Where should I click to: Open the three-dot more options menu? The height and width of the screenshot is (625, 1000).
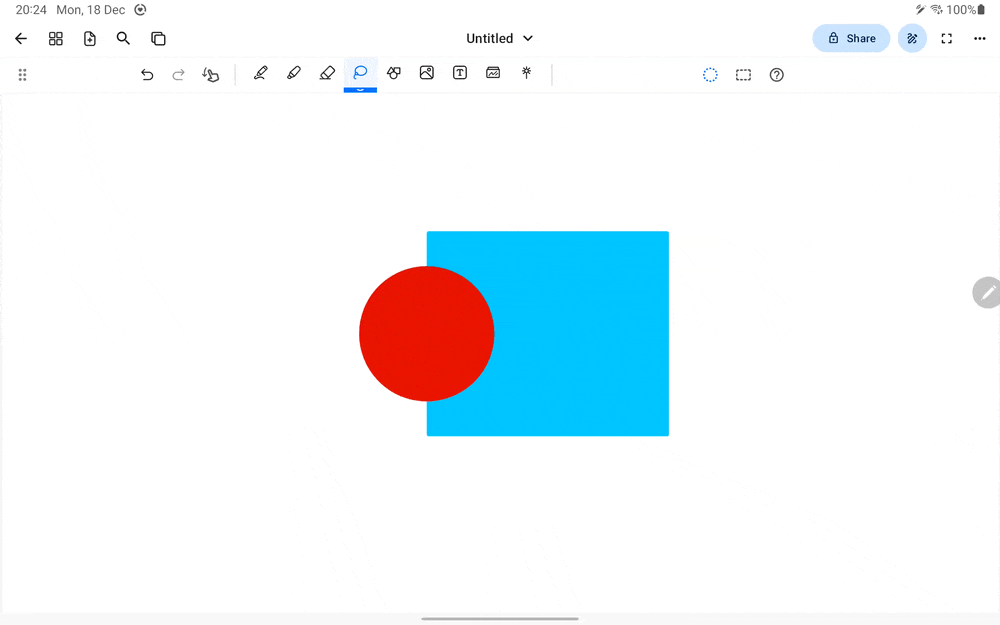click(980, 39)
